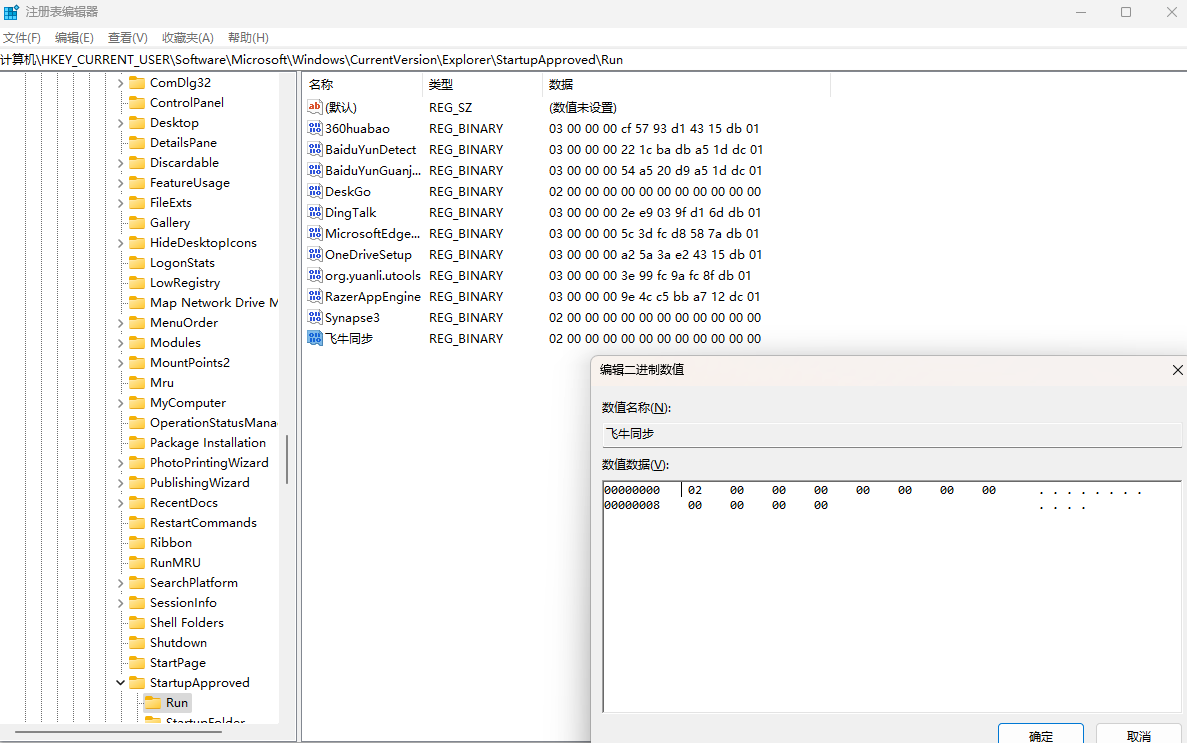Click 取消 to cancel binary edit
Viewport: 1187px width, 743px height.
[1138, 735]
